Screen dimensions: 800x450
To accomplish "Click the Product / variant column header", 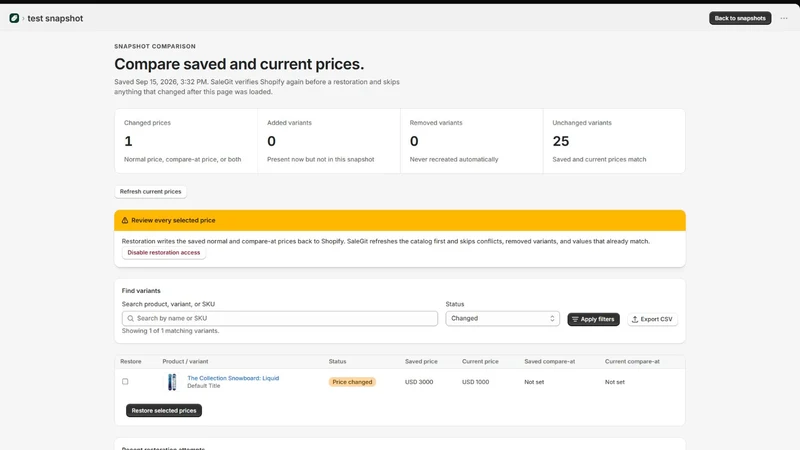I will [x=185, y=361].
